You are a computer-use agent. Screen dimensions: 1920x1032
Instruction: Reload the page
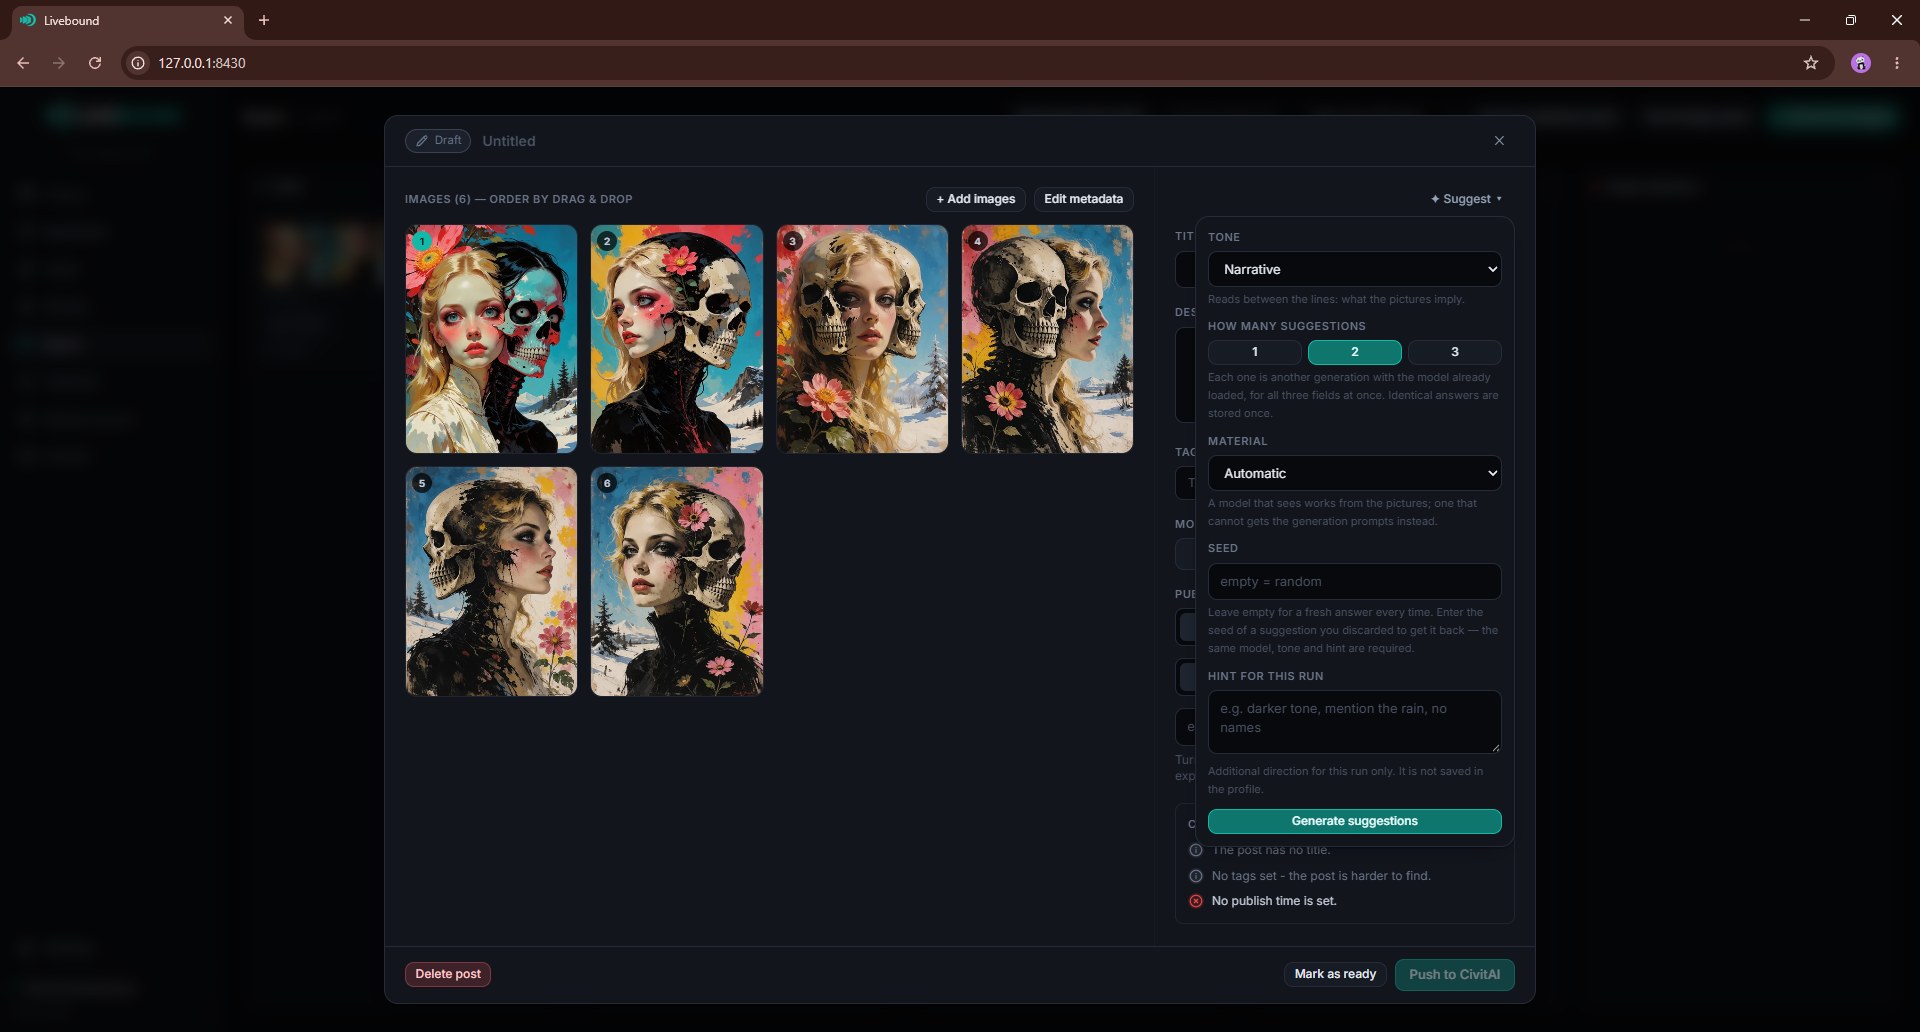coord(95,63)
